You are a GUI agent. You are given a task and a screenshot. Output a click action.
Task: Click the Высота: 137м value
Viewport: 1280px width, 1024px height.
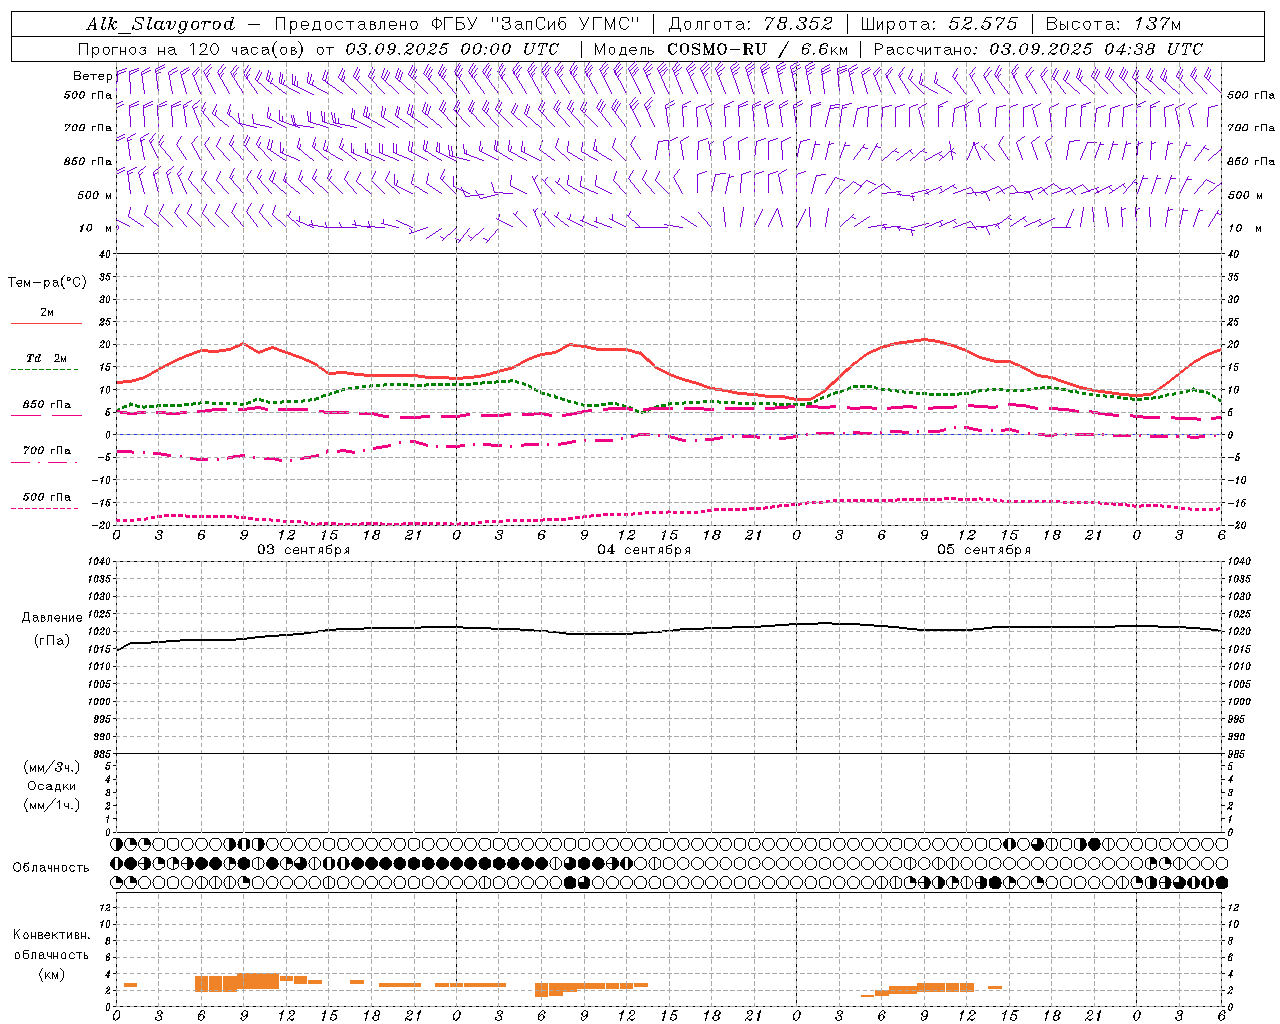tap(1113, 24)
